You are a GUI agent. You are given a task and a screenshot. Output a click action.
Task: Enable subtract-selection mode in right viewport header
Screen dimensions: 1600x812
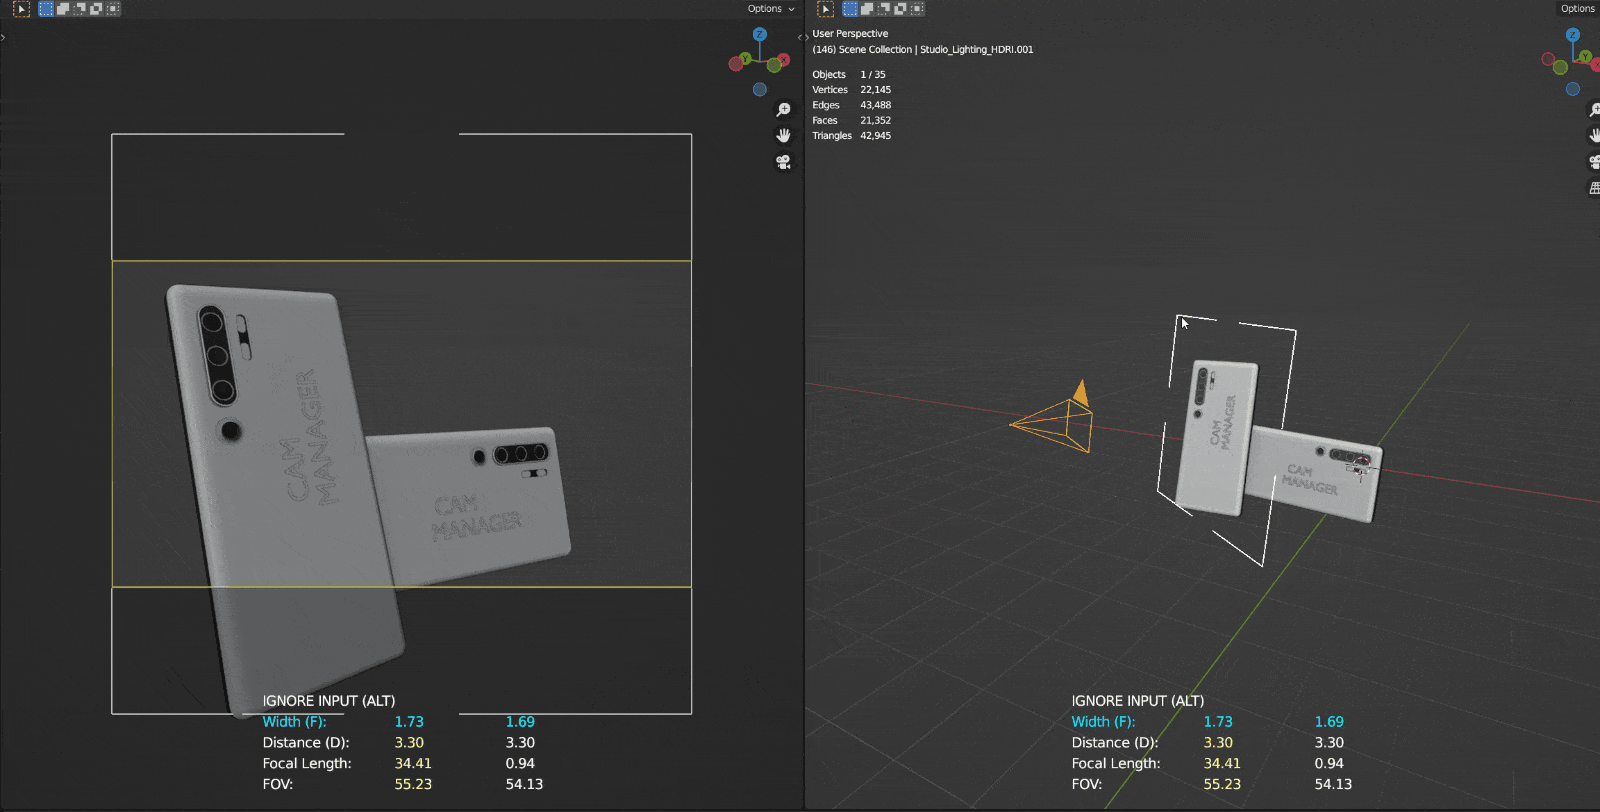tap(883, 9)
